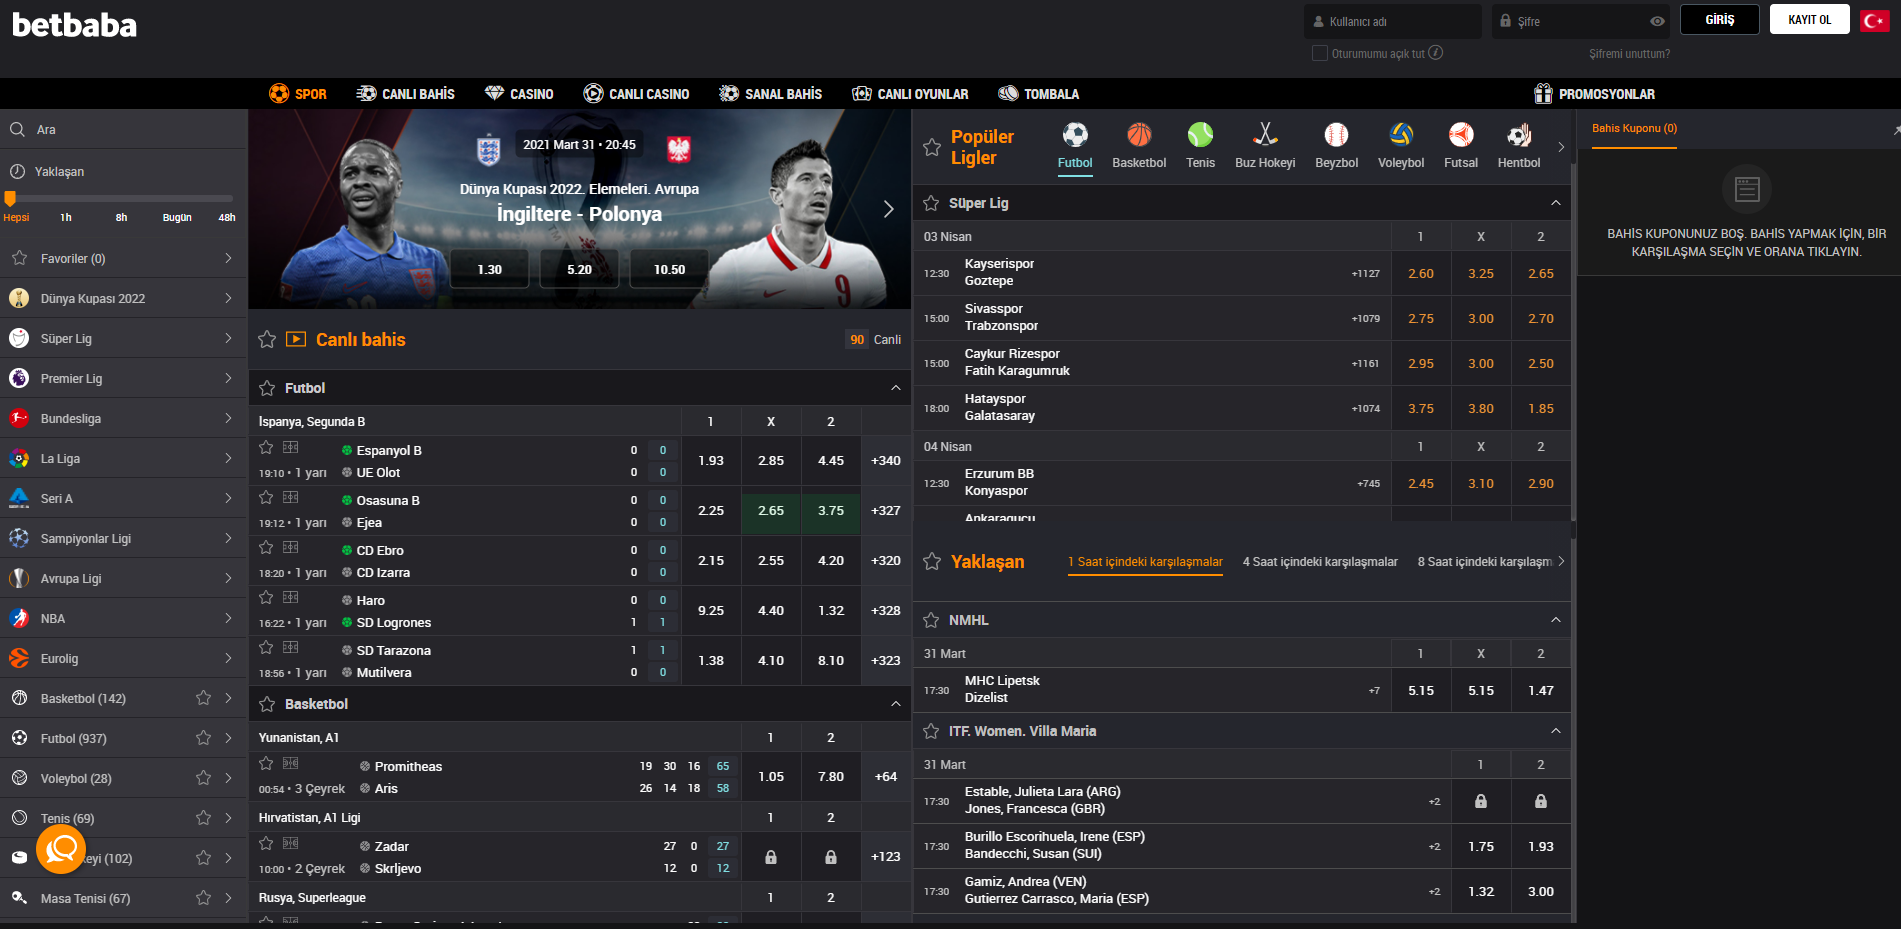
Task: Open the CANLI BAHİS menu
Action: pos(406,94)
